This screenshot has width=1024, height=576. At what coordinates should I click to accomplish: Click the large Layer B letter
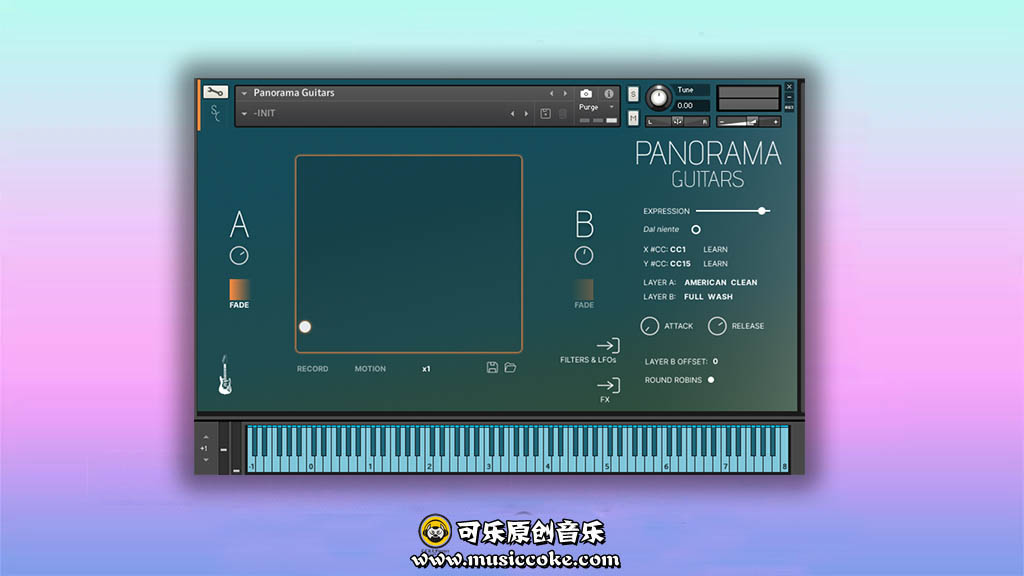pos(584,224)
